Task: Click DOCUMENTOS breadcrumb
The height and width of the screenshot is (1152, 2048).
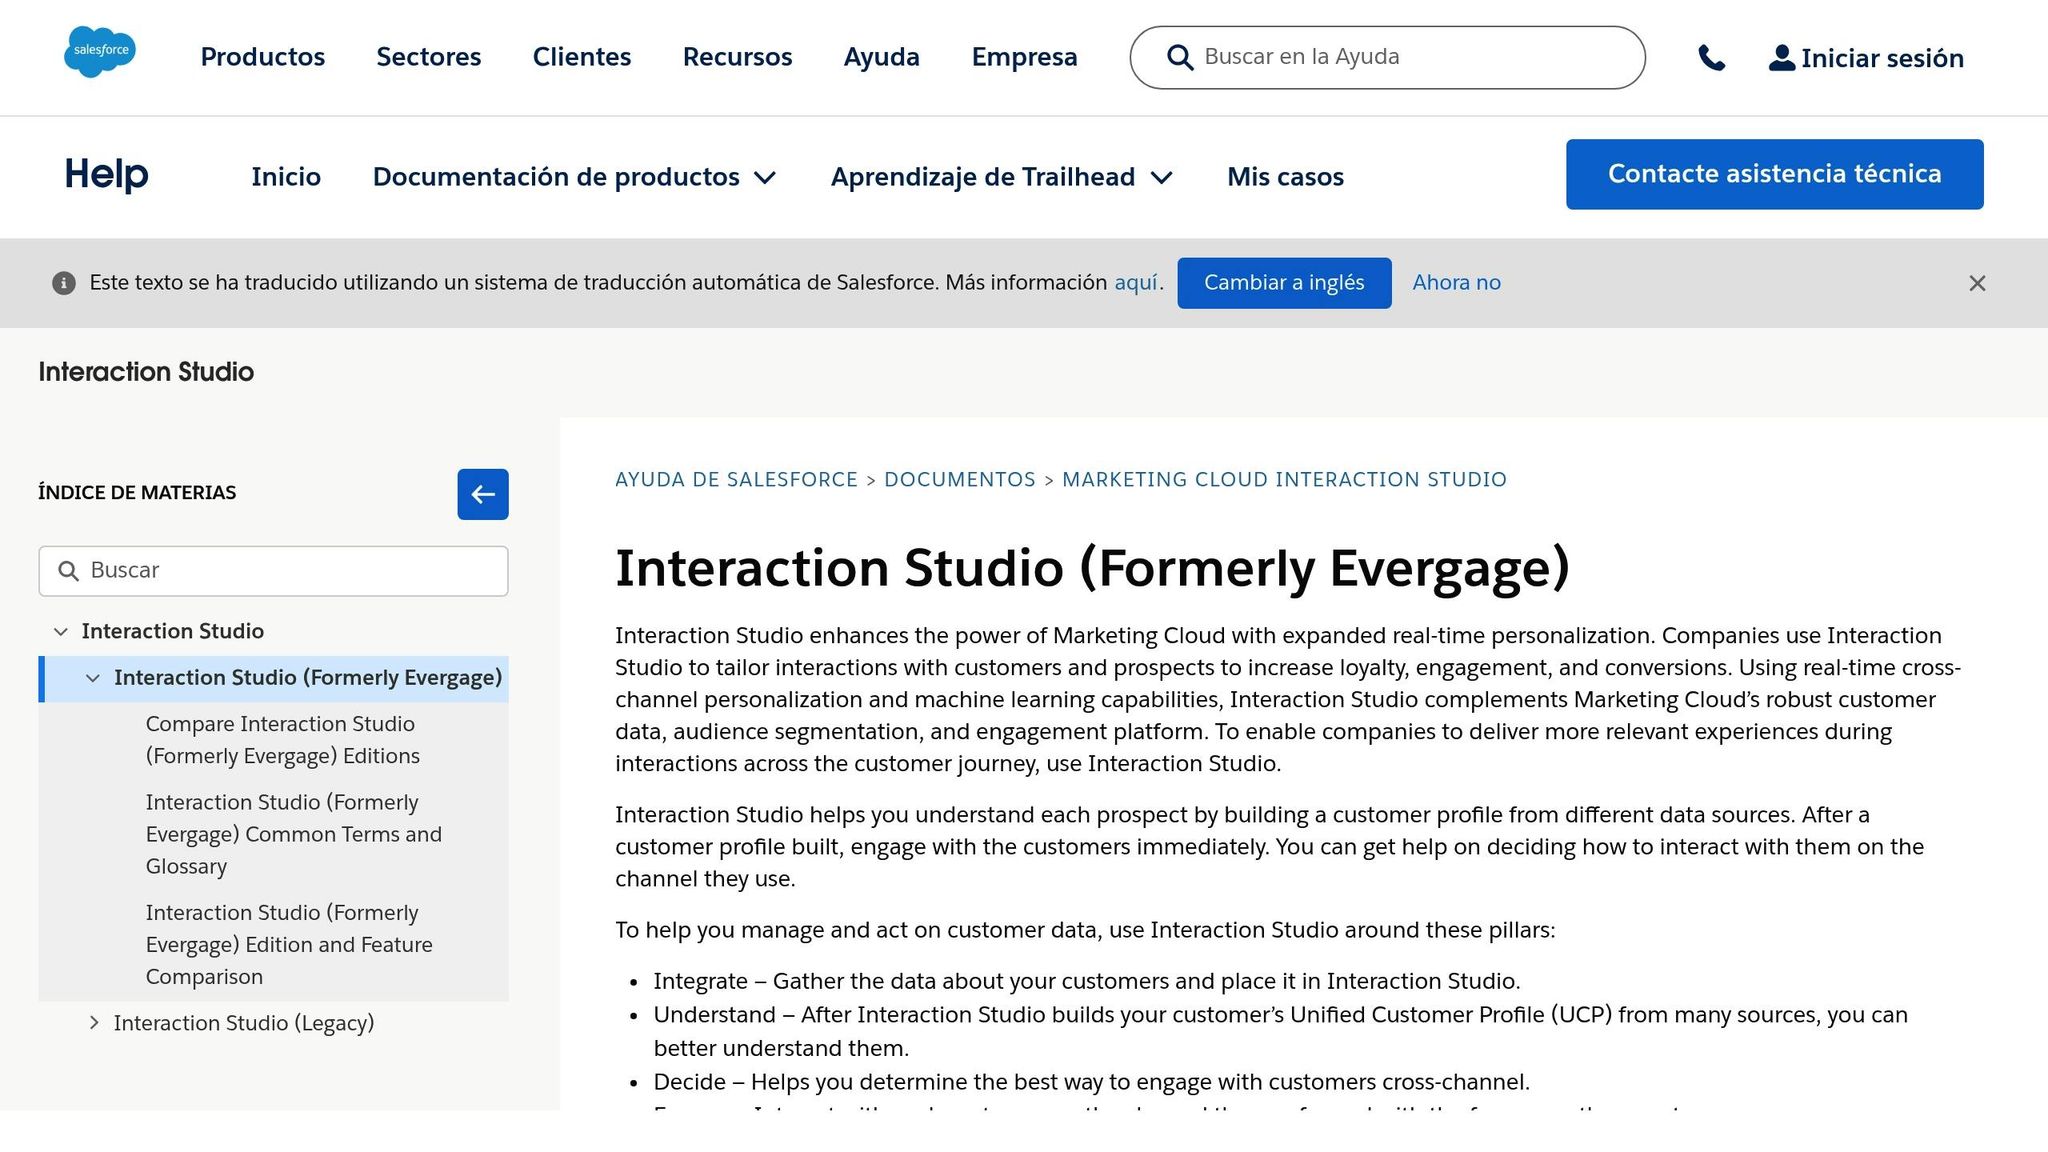Action: tap(960, 480)
